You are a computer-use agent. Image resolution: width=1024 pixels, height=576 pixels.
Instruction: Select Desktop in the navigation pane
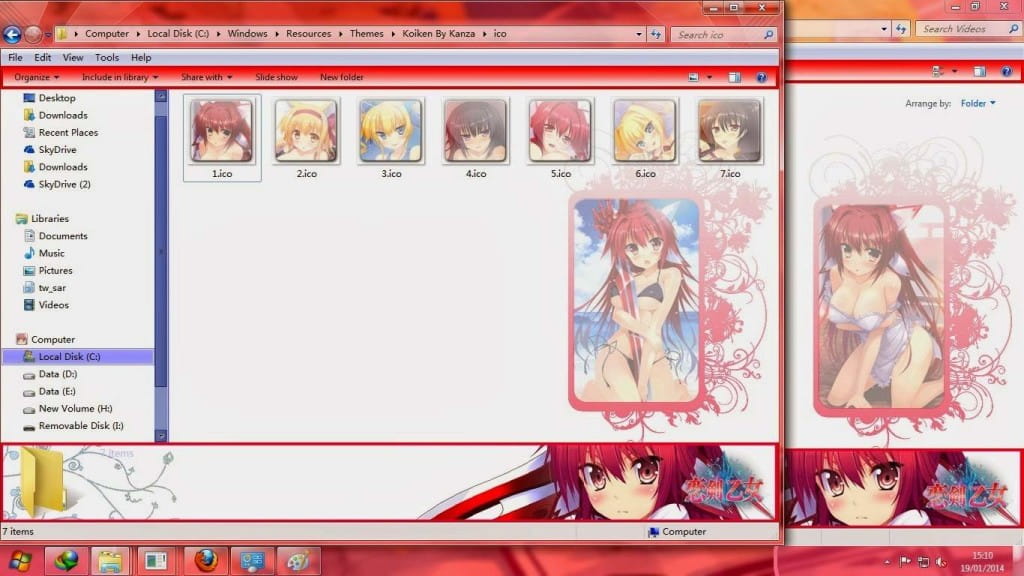pos(50,98)
